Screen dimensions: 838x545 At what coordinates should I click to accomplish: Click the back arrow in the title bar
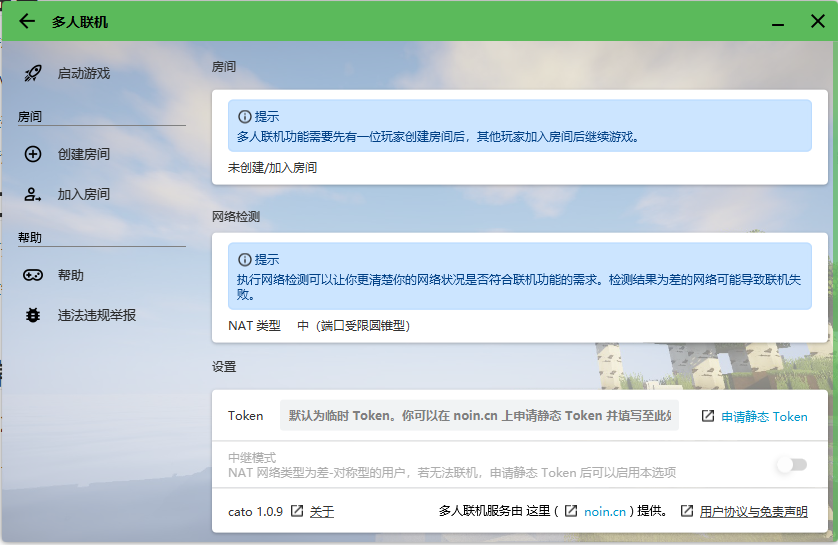(27, 21)
